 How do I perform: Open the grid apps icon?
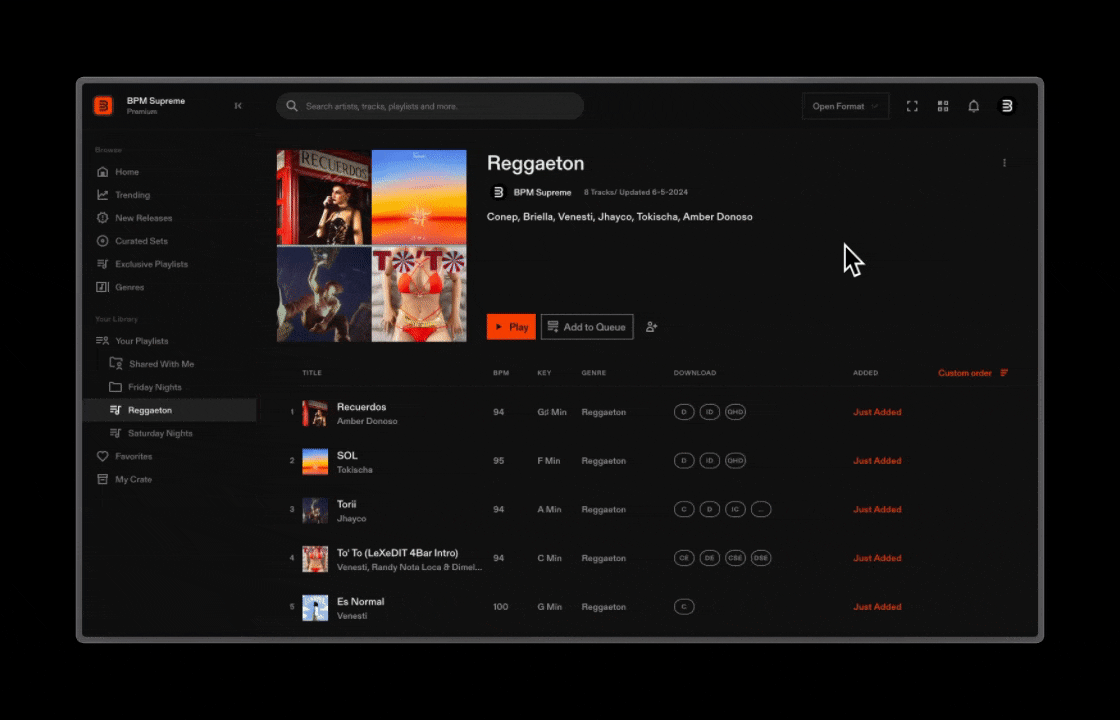click(943, 106)
